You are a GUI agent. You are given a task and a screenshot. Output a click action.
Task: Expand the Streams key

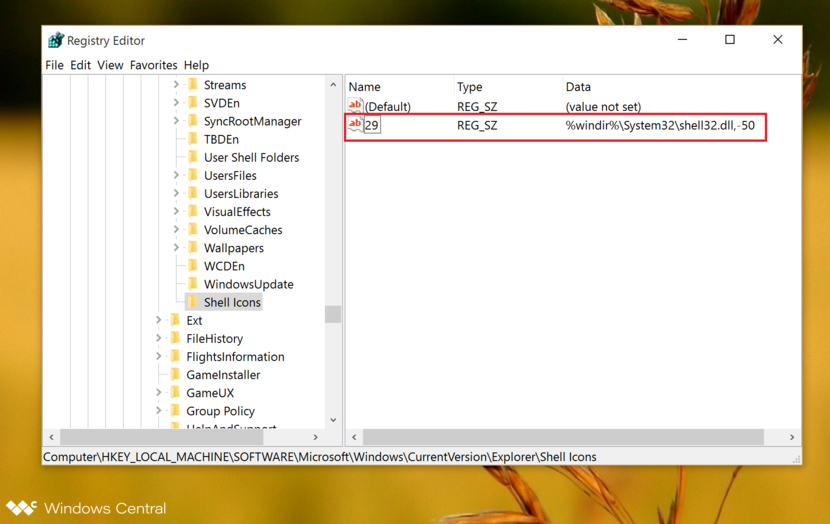pos(176,84)
